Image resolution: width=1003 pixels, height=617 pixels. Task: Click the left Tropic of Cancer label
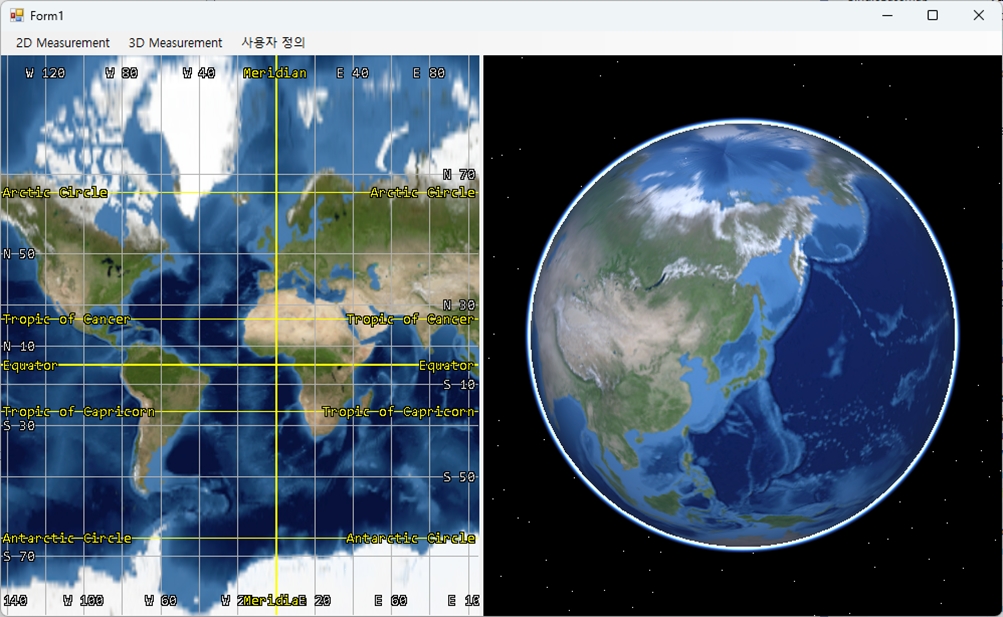(67, 319)
